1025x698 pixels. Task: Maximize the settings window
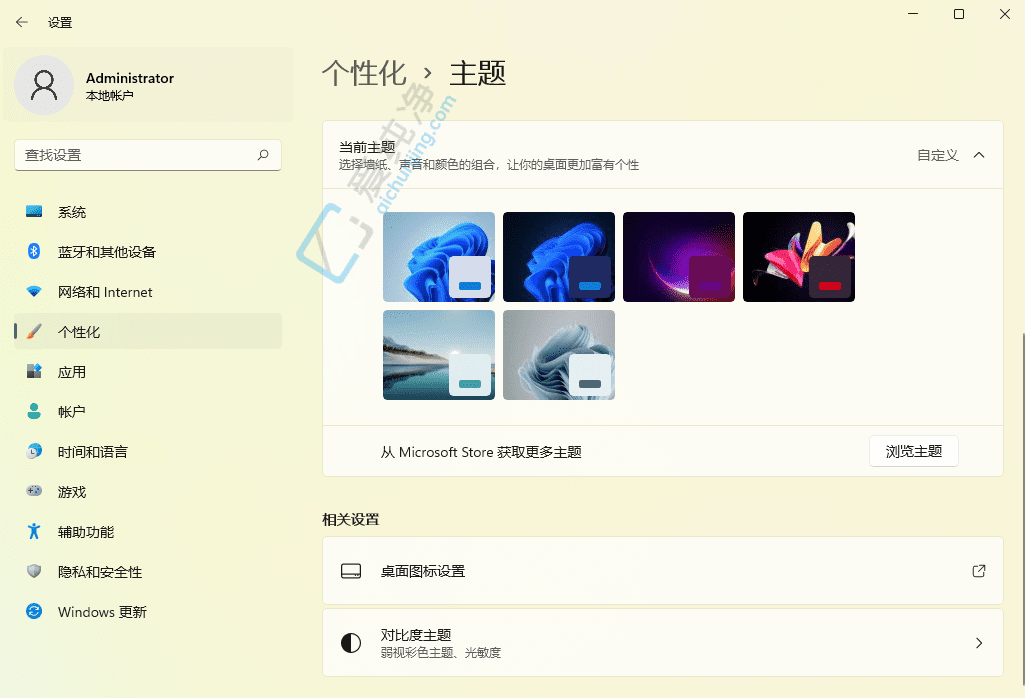(x=959, y=14)
